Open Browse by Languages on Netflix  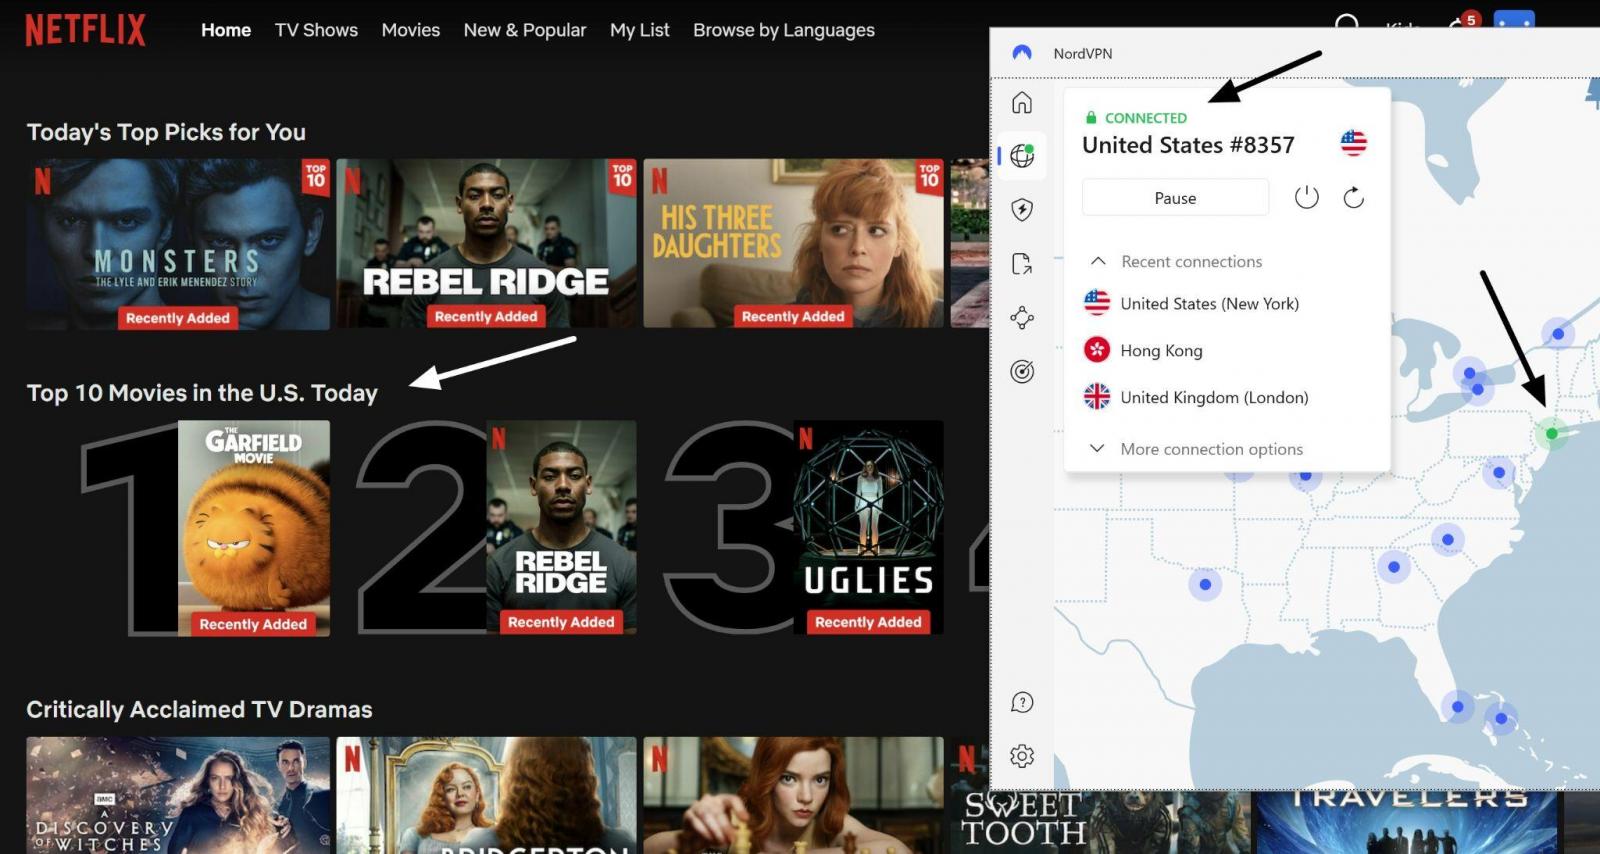[x=784, y=30]
